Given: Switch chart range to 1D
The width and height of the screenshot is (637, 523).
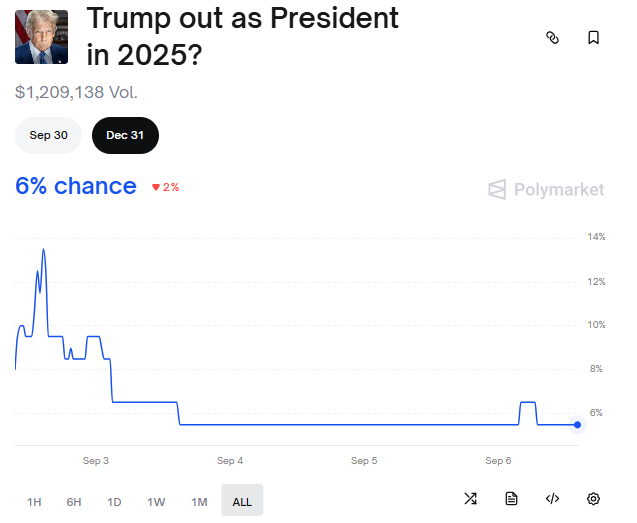Looking at the screenshot, I should pyautogui.click(x=114, y=501).
